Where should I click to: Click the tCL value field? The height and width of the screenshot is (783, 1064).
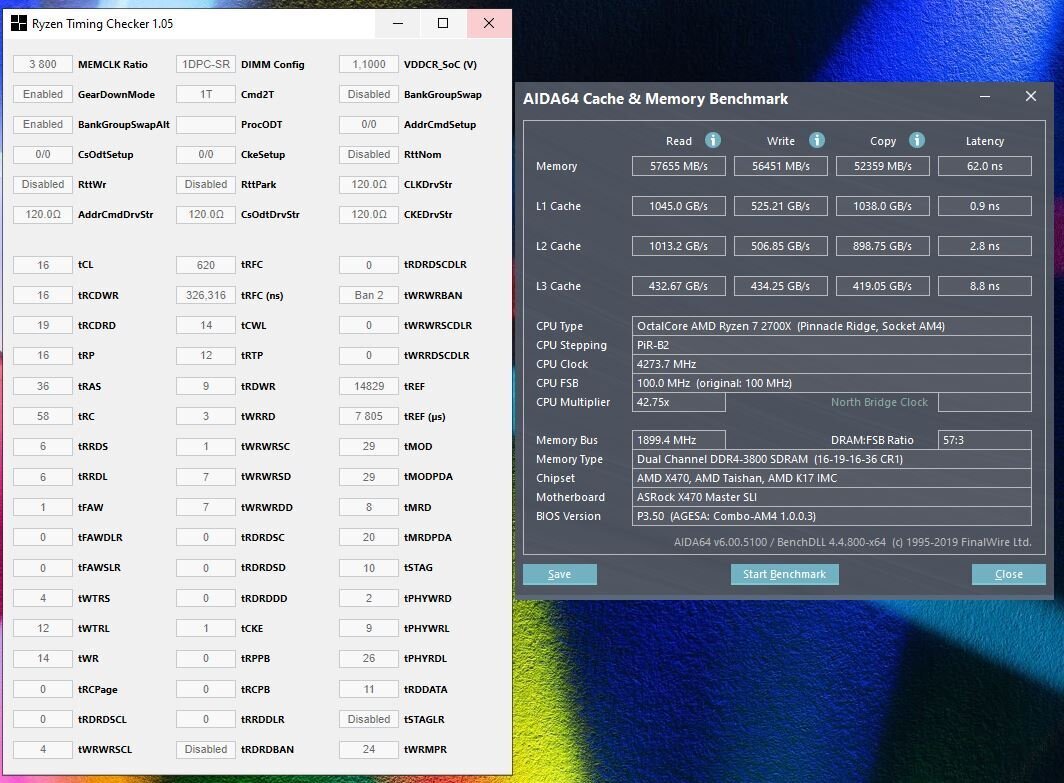click(43, 265)
